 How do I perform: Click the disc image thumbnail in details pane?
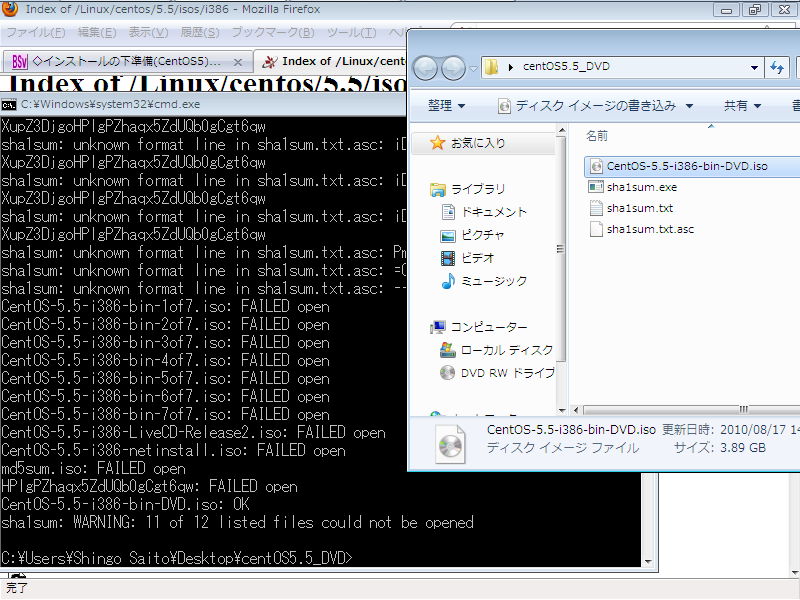tap(451, 445)
